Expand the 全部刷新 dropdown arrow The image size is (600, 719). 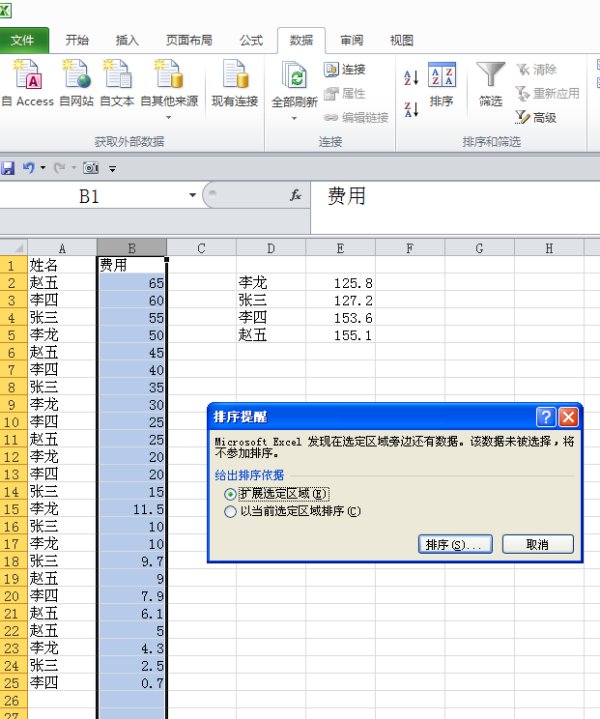pos(294,118)
